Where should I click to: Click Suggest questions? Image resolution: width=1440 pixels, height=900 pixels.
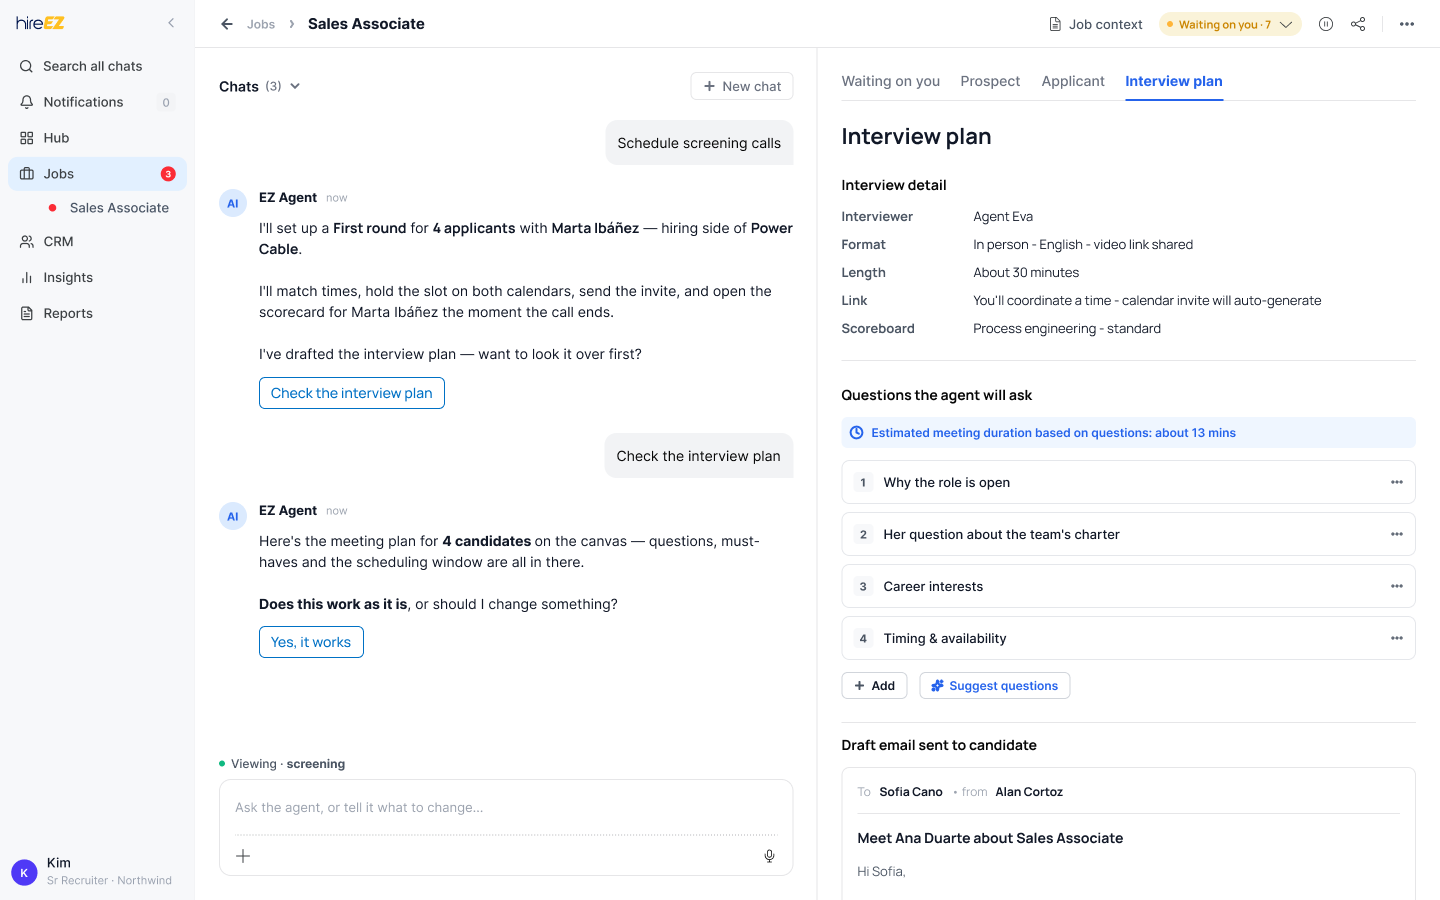(x=995, y=686)
